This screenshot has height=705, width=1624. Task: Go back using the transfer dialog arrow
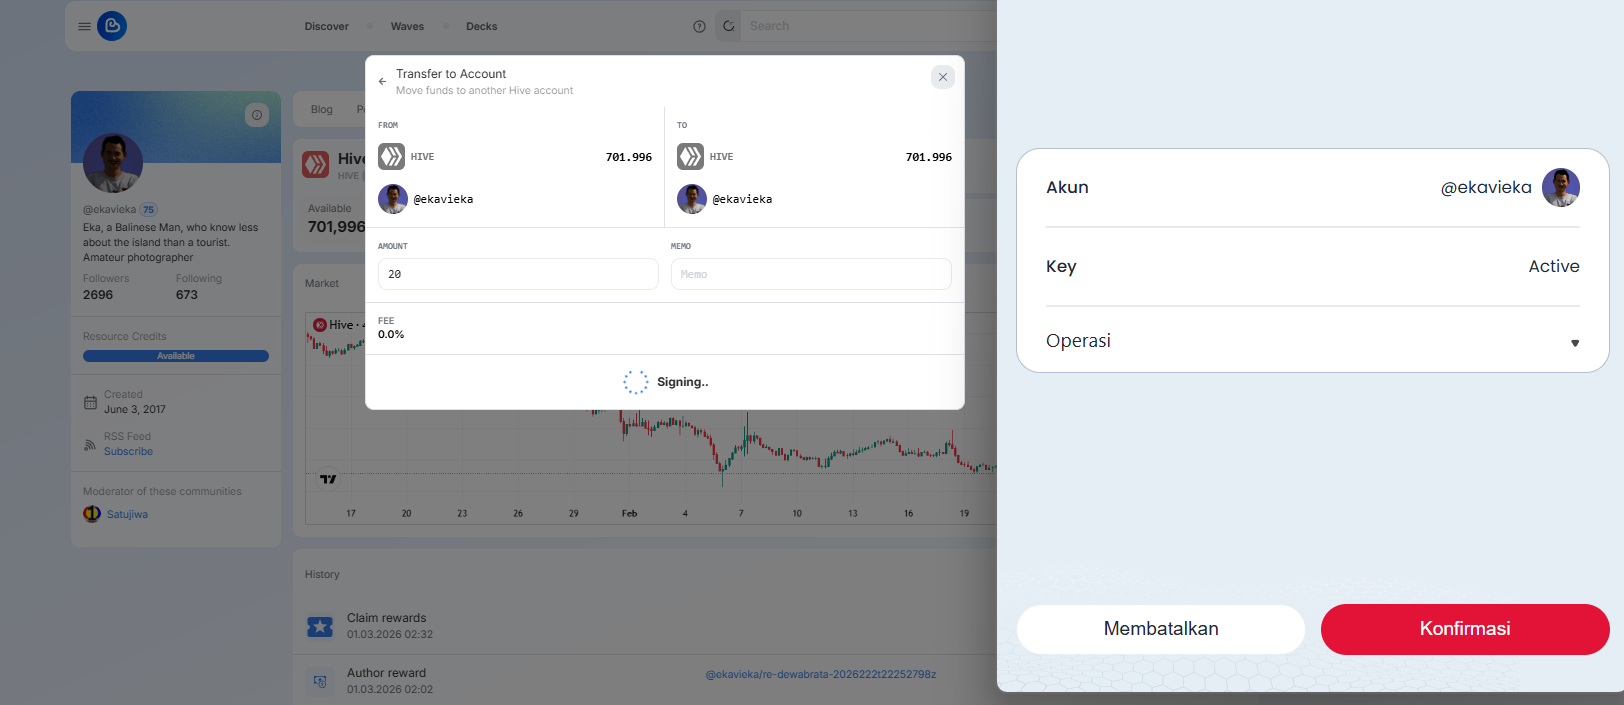pos(382,82)
